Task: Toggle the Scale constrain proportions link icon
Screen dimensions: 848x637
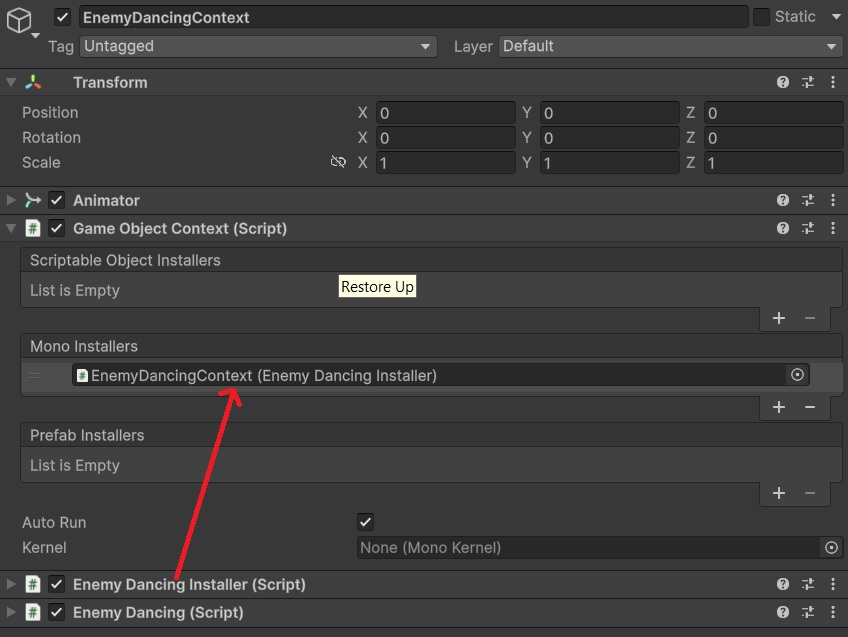Action: coord(338,162)
